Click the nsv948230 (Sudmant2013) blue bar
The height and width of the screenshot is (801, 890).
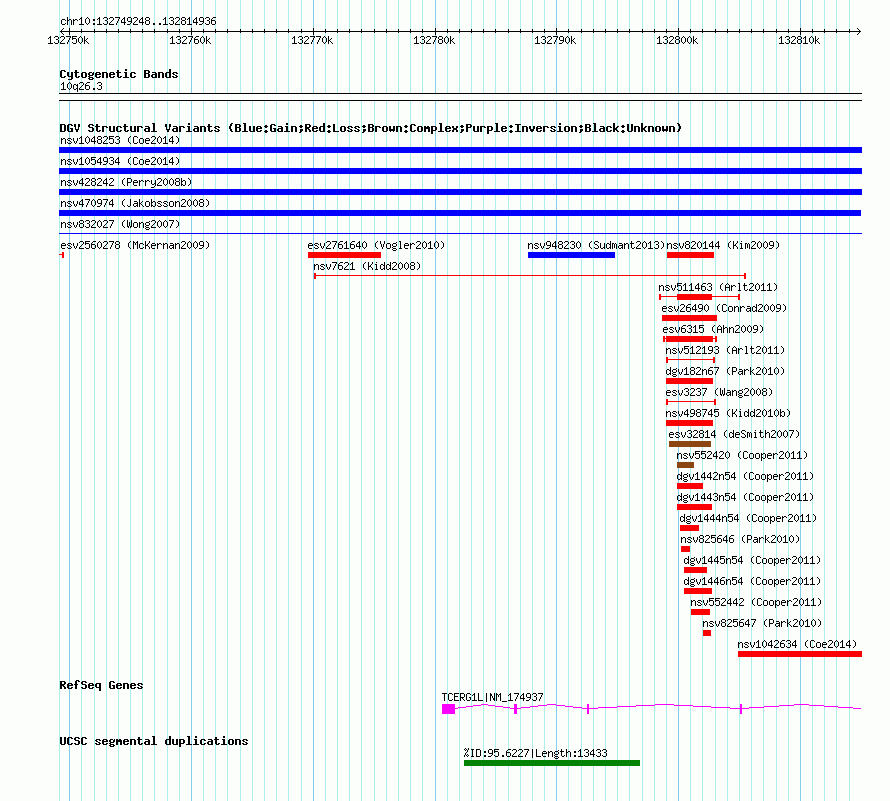click(x=571, y=255)
